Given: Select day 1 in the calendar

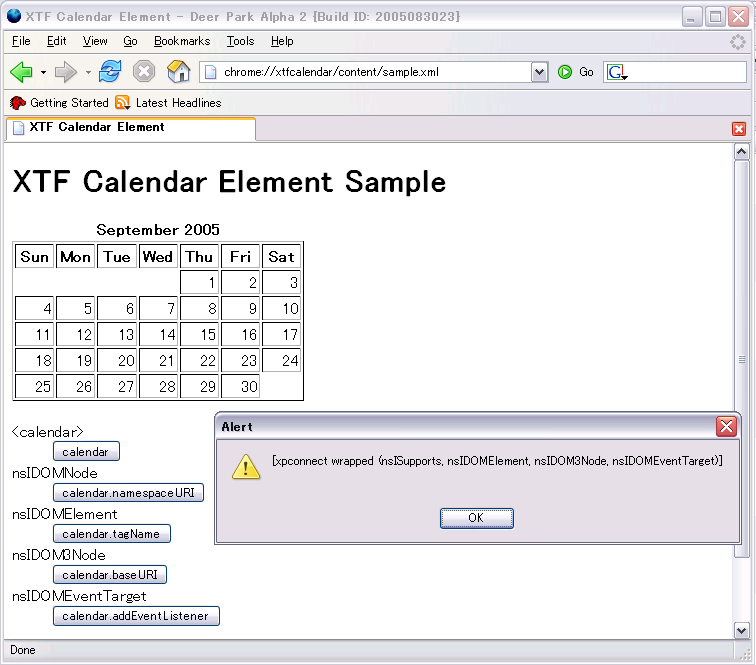Looking at the screenshot, I should pos(200,282).
